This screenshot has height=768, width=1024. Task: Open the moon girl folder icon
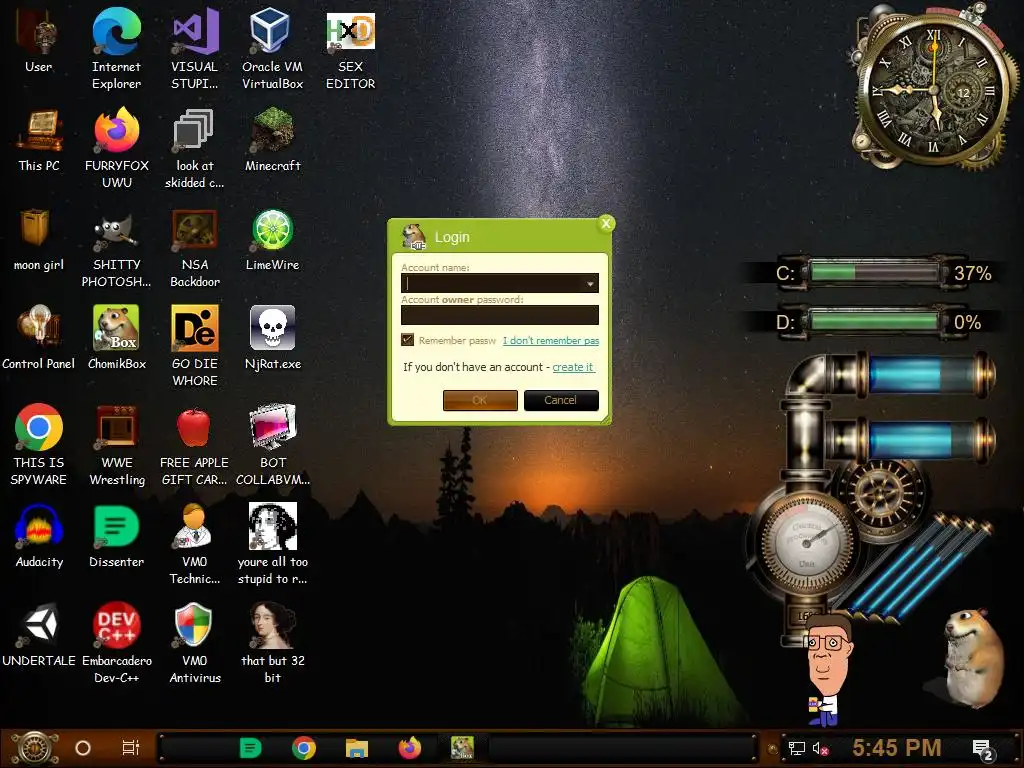coord(39,240)
